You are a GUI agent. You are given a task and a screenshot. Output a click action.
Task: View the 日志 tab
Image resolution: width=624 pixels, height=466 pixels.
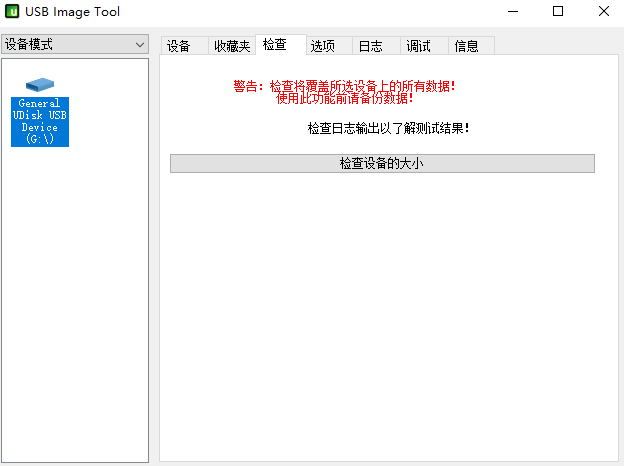point(371,46)
